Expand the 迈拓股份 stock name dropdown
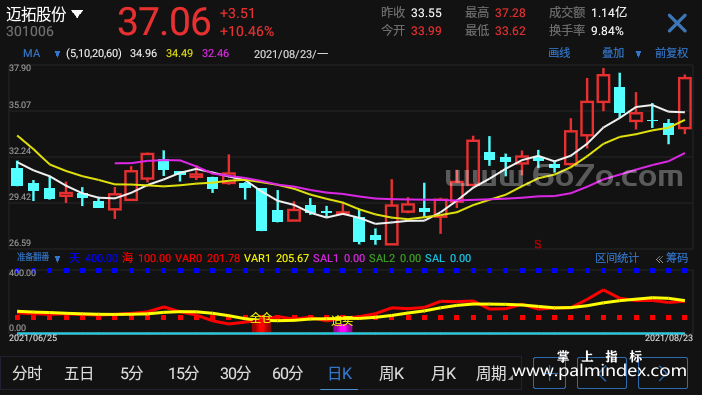The height and width of the screenshot is (395, 702). (77, 14)
